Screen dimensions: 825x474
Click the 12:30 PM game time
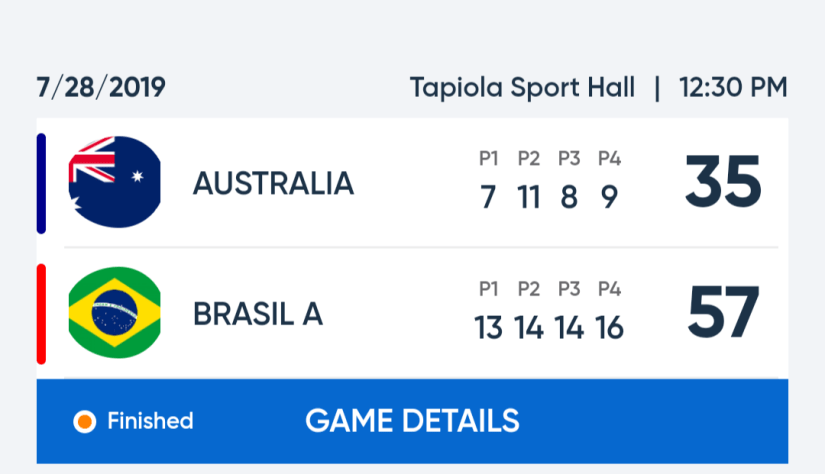pyautogui.click(x=733, y=88)
